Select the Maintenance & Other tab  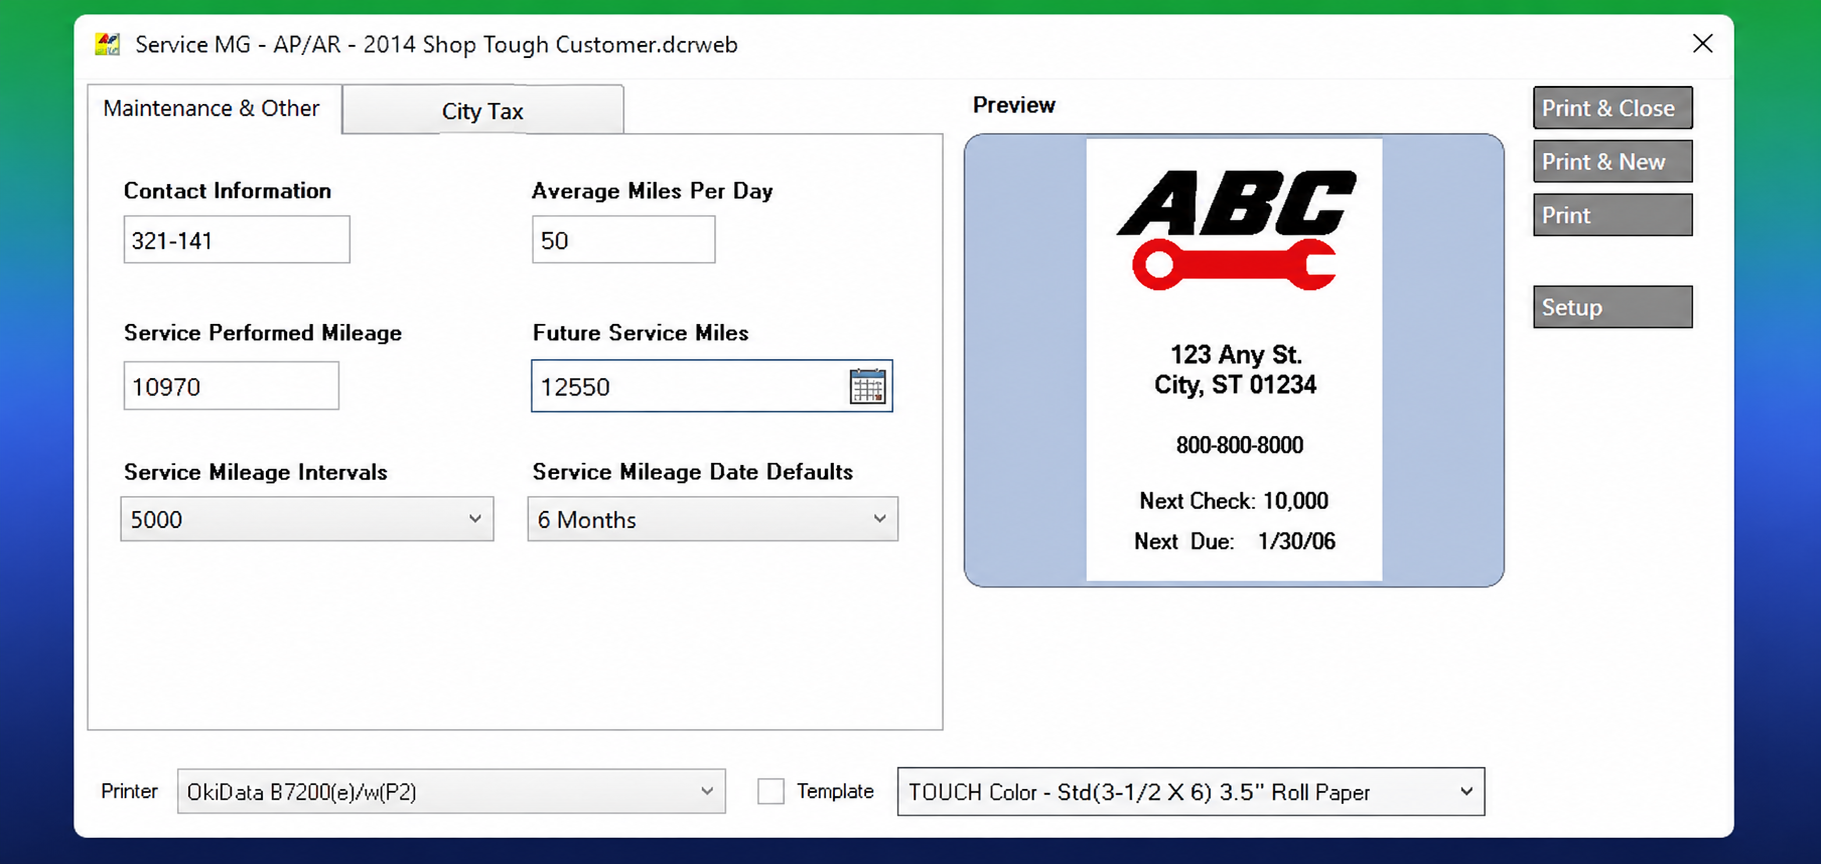click(x=212, y=108)
